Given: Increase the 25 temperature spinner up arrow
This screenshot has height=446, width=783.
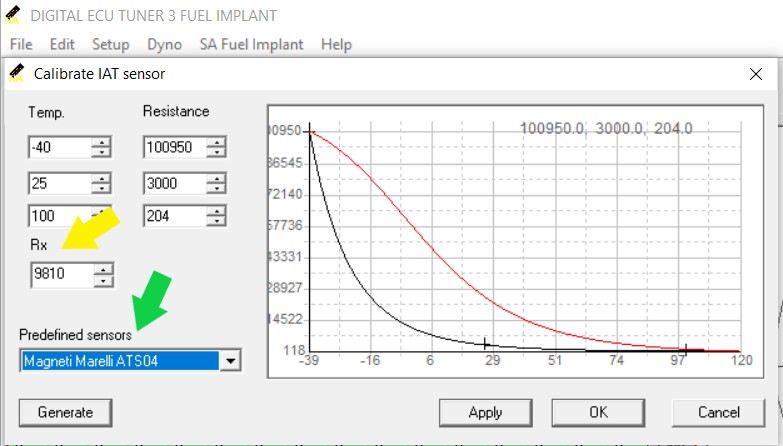Looking at the screenshot, I should (101, 178).
